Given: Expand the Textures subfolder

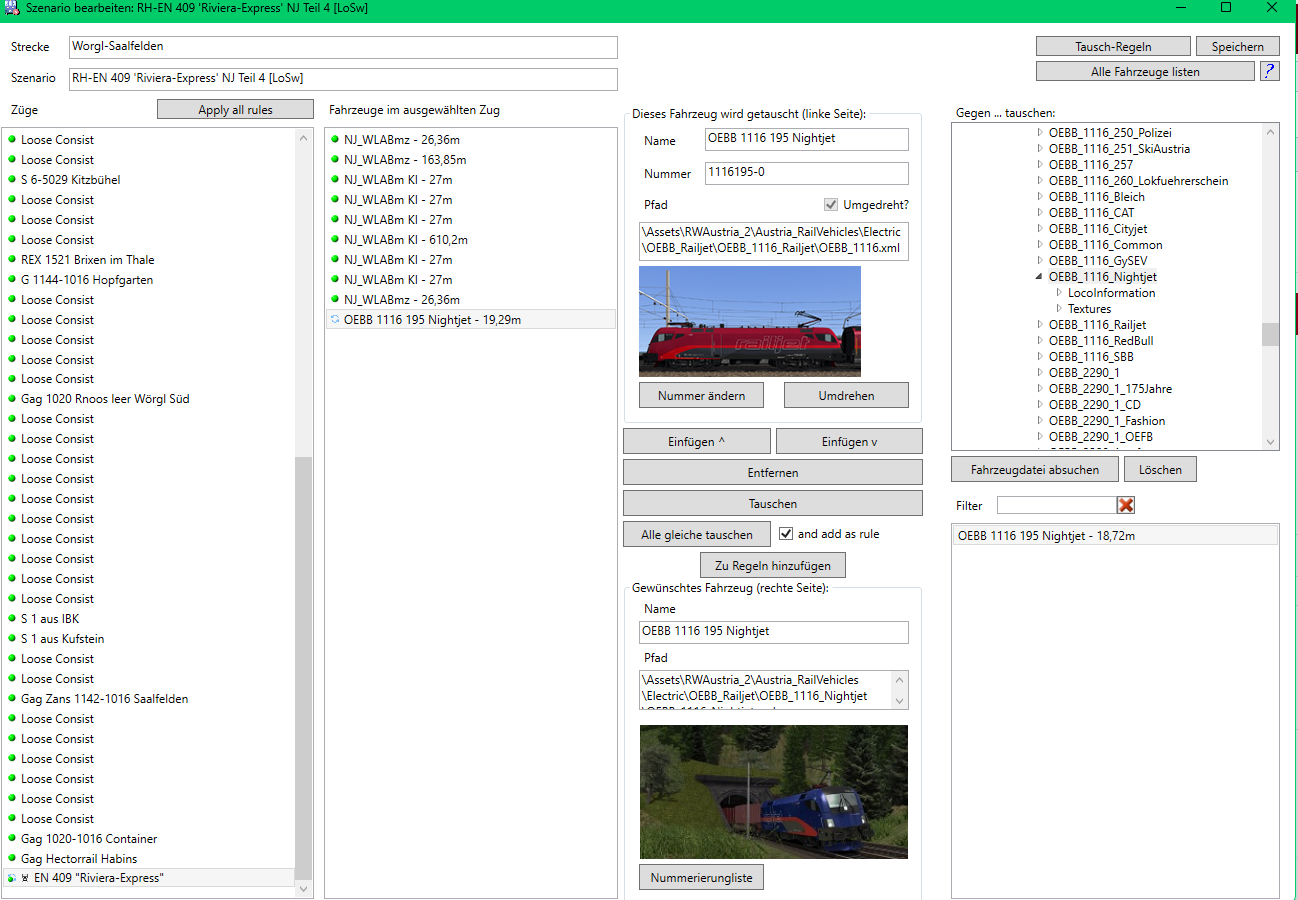Looking at the screenshot, I should coord(1058,309).
